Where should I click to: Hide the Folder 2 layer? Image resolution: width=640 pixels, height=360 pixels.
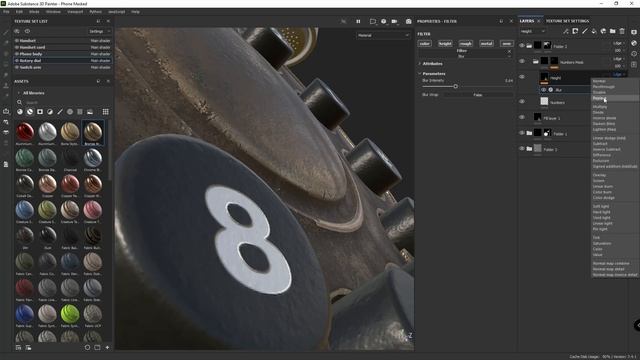click(x=522, y=46)
